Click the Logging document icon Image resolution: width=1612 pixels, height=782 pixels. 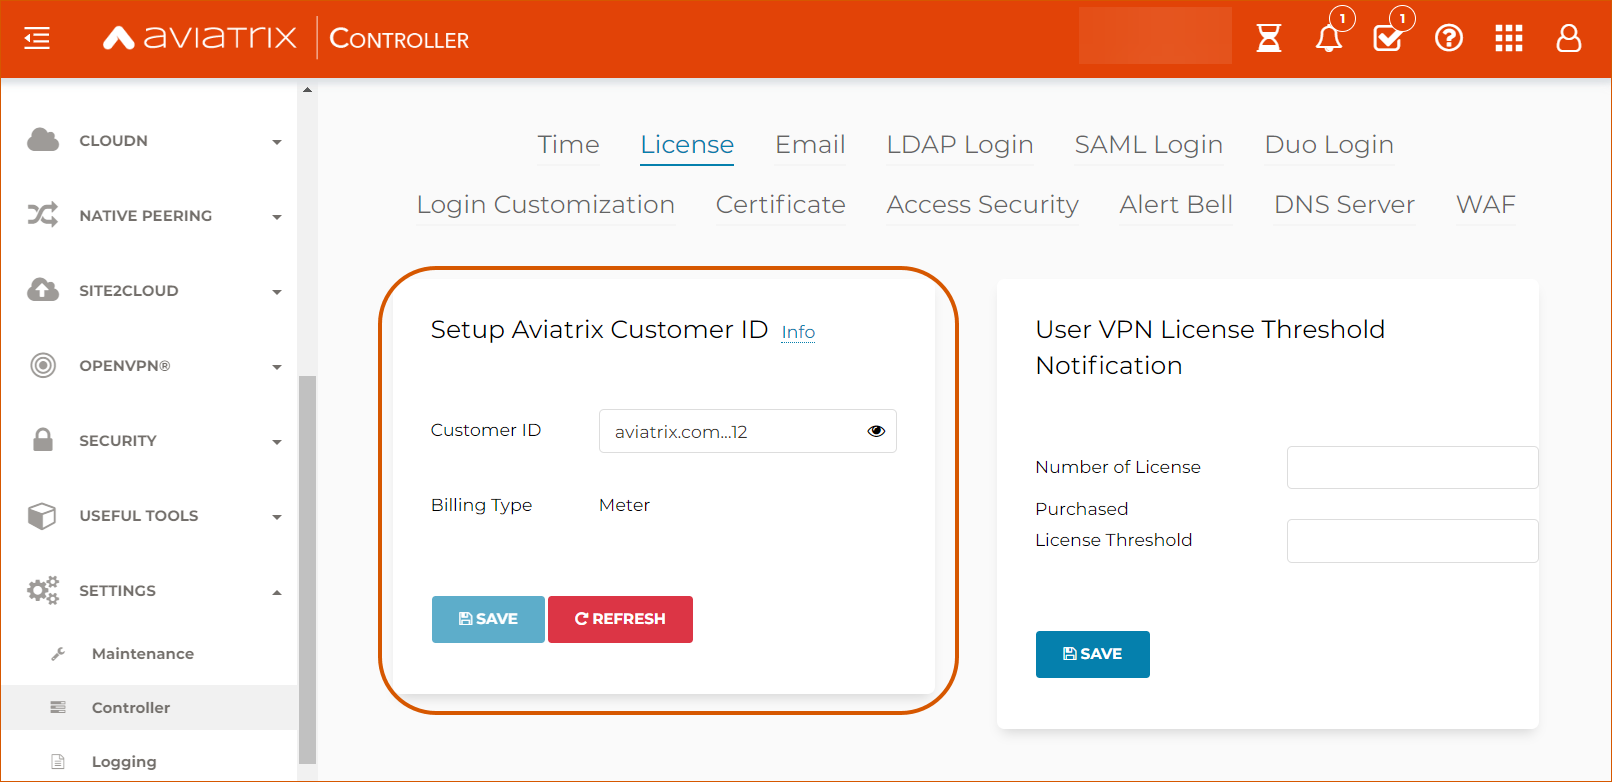pyautogui.click(x=58, y=762)
